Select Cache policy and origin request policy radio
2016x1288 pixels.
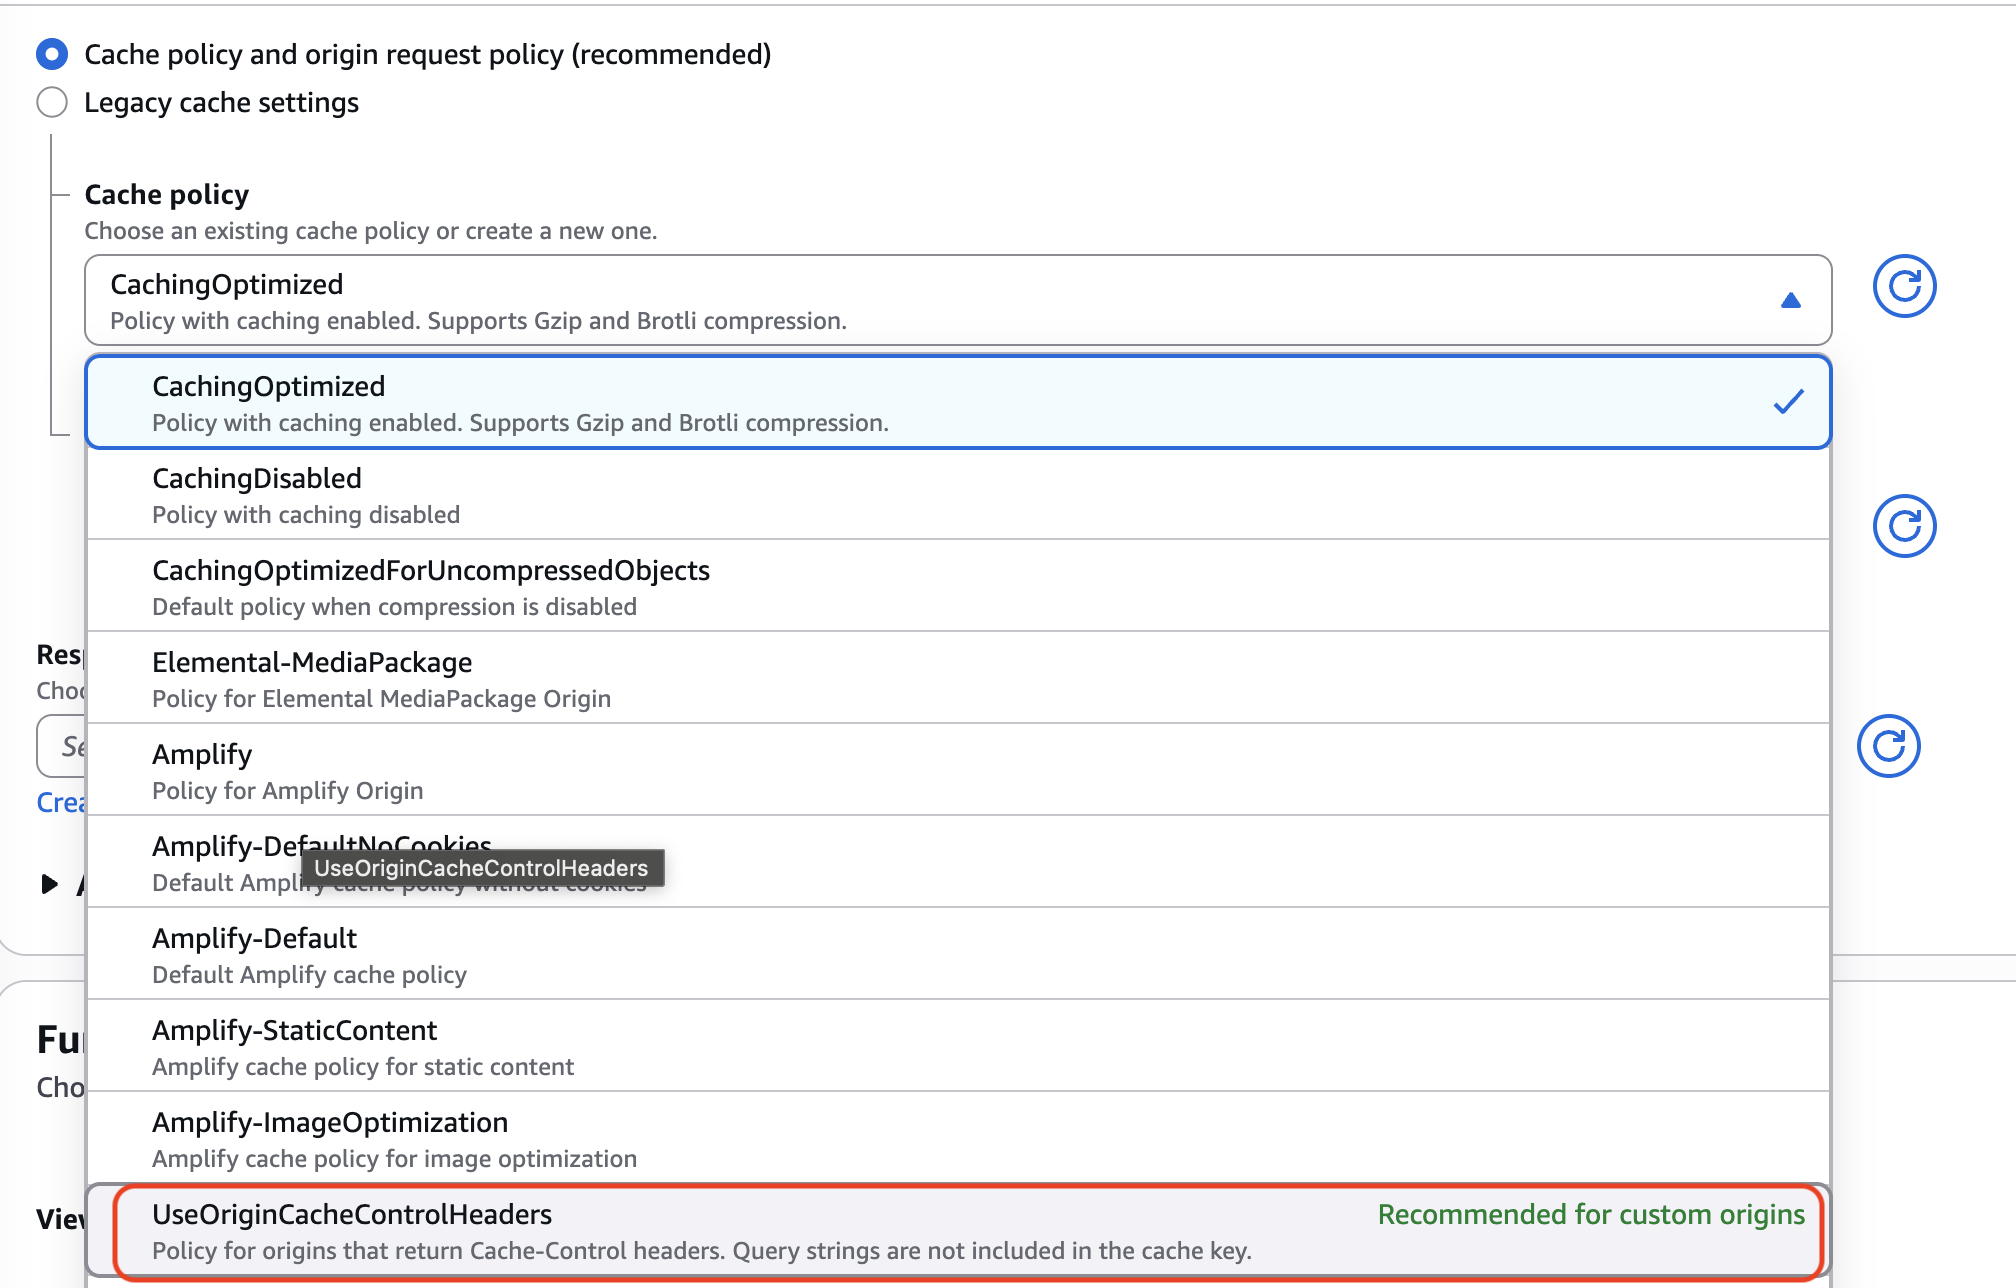pyautogui.click(x=52, y=54)
